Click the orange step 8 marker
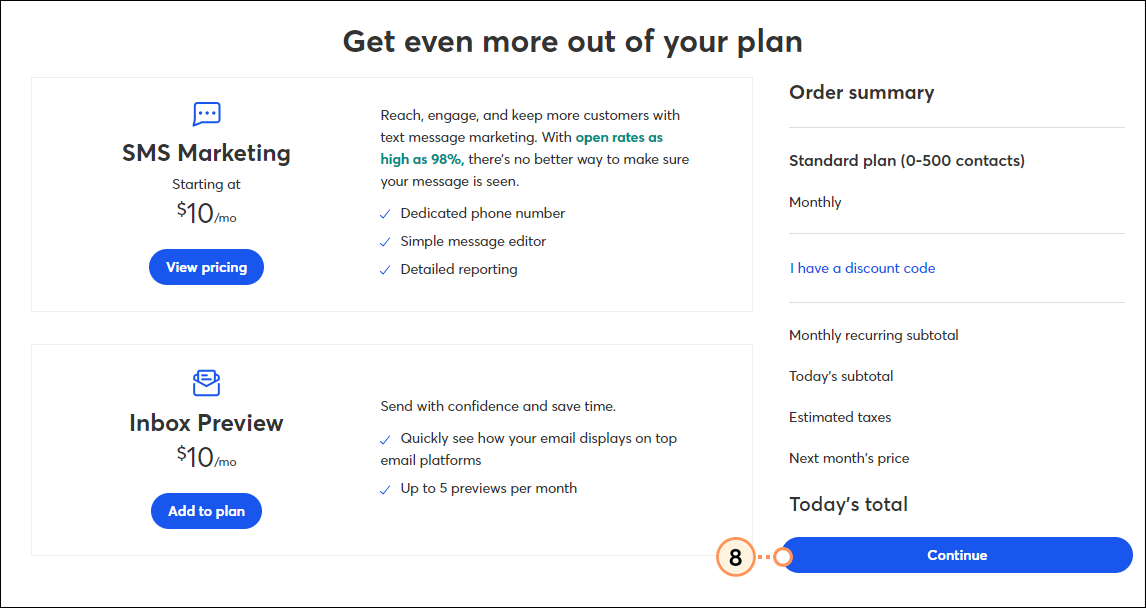The height and width of the screenshot is (608, 1146). 735,557
